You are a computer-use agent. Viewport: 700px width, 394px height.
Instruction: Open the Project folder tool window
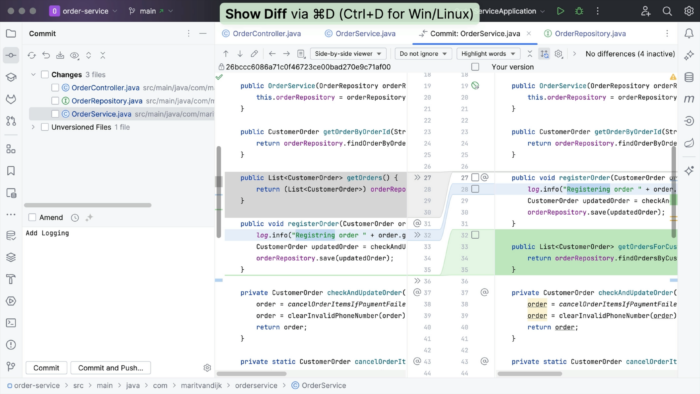pyautogui.click(x=11, y=33)
